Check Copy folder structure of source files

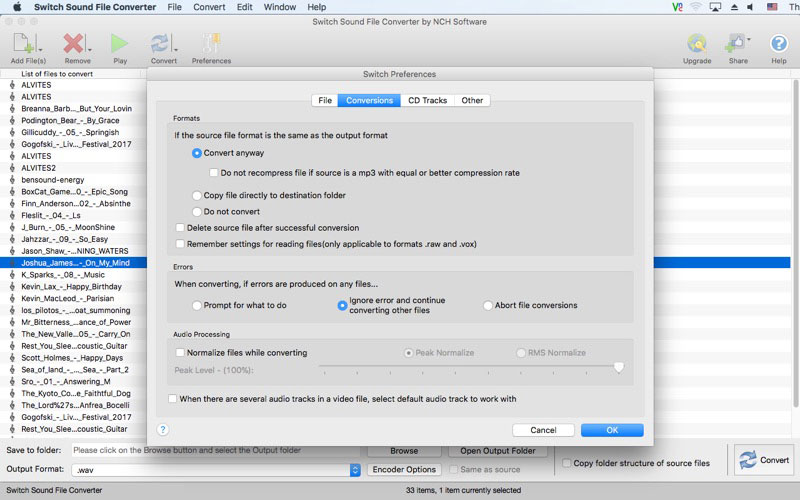pyautogui.click(x=566, y=463)
